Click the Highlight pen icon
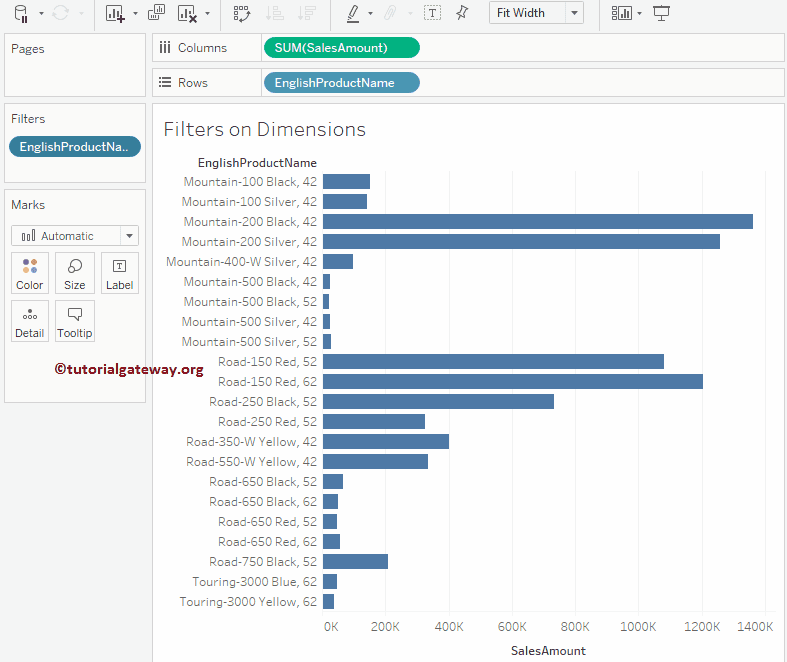This screenshot has height=662, width=787. 352,13
